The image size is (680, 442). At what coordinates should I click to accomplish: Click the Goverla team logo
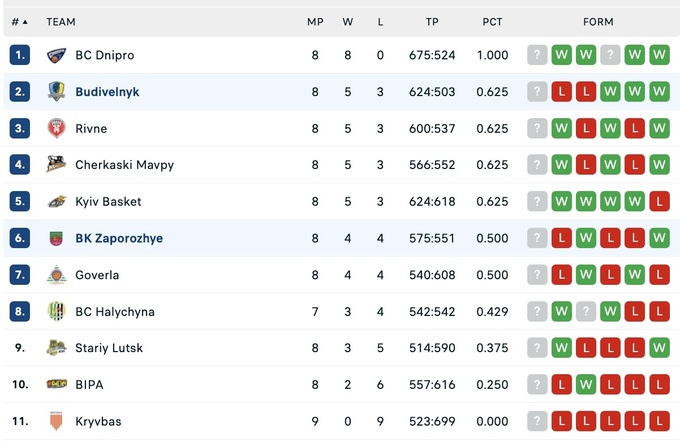56,275
